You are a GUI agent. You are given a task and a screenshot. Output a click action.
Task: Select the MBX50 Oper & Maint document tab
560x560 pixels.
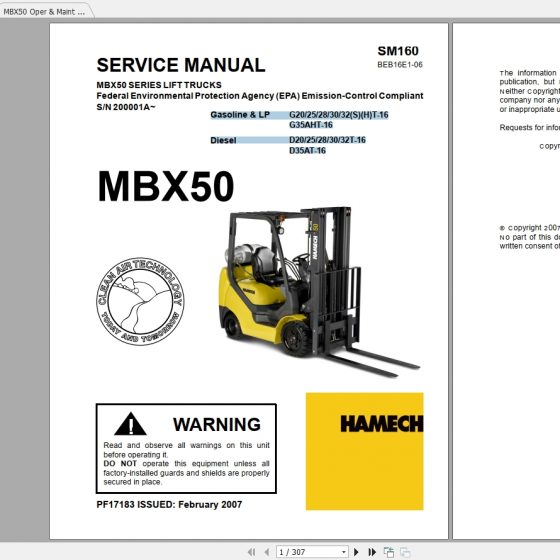point(44,12)
